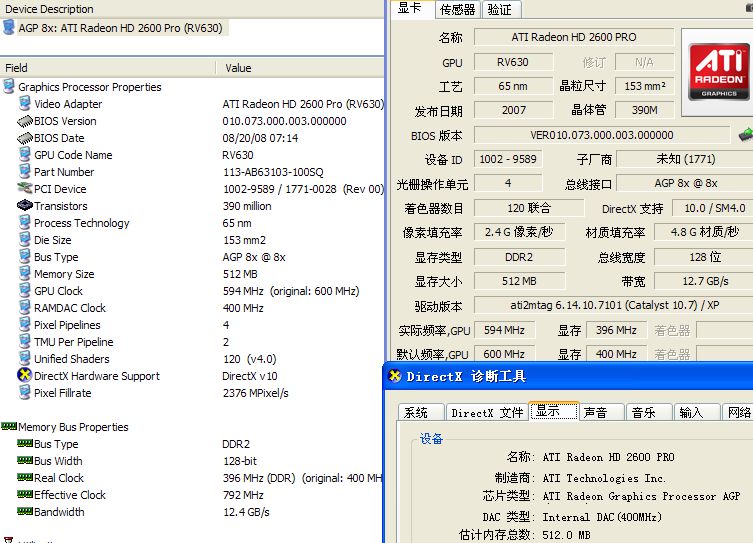The image size is (753, 543).
Task: Select the Memory Bus Type value DDR2
Action: (236, 444)
